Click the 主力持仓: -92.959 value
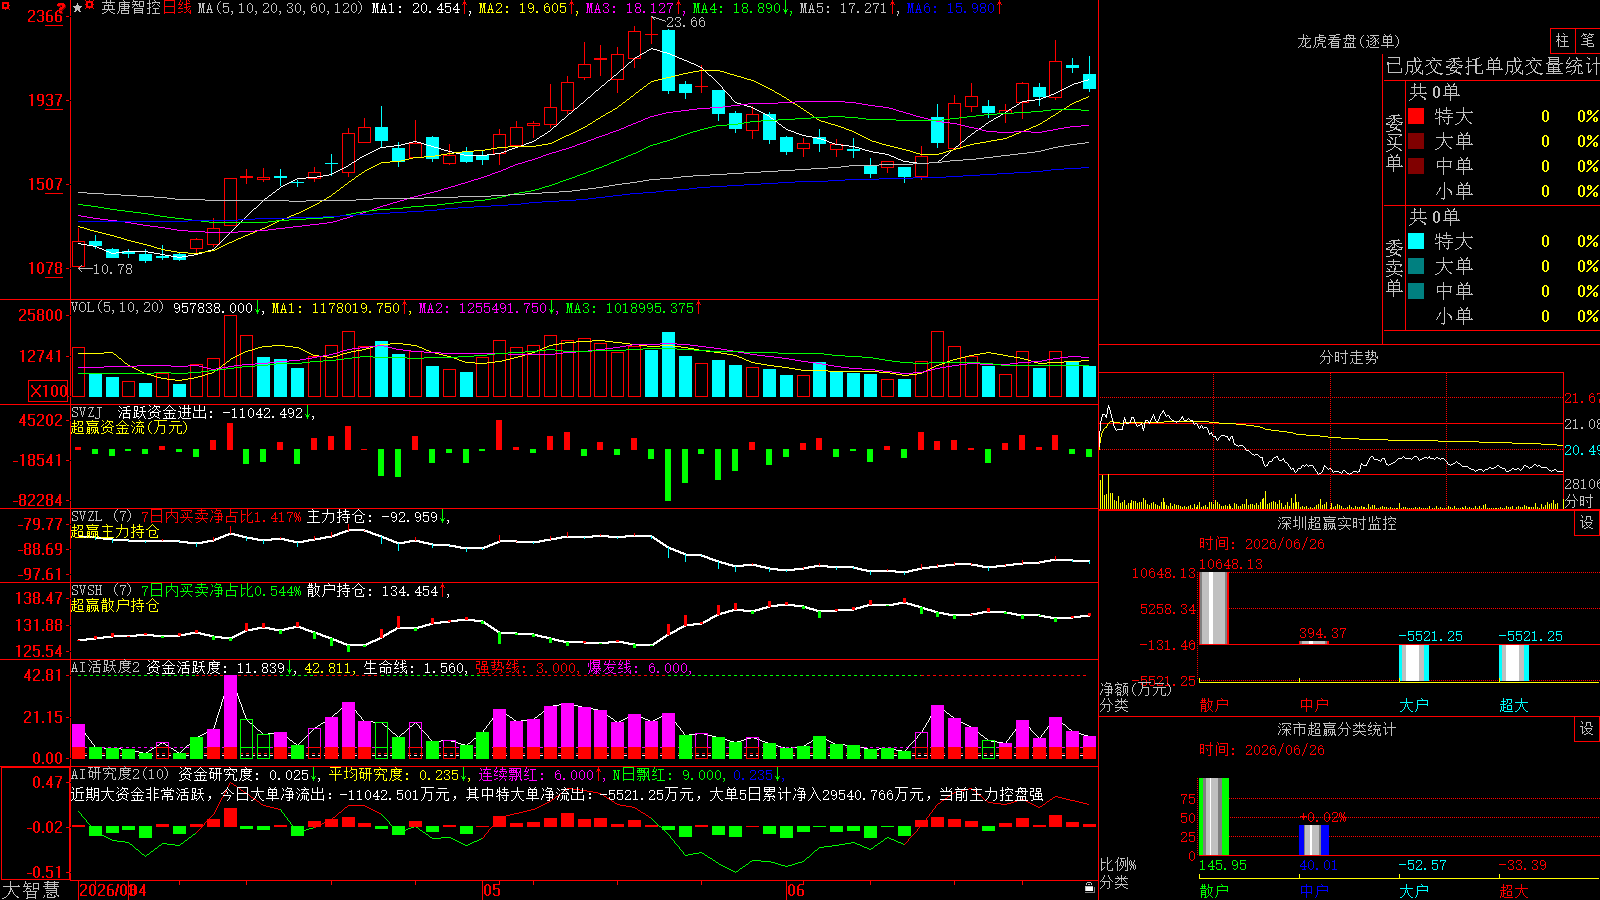1600x900 pixels. (372, 517)
